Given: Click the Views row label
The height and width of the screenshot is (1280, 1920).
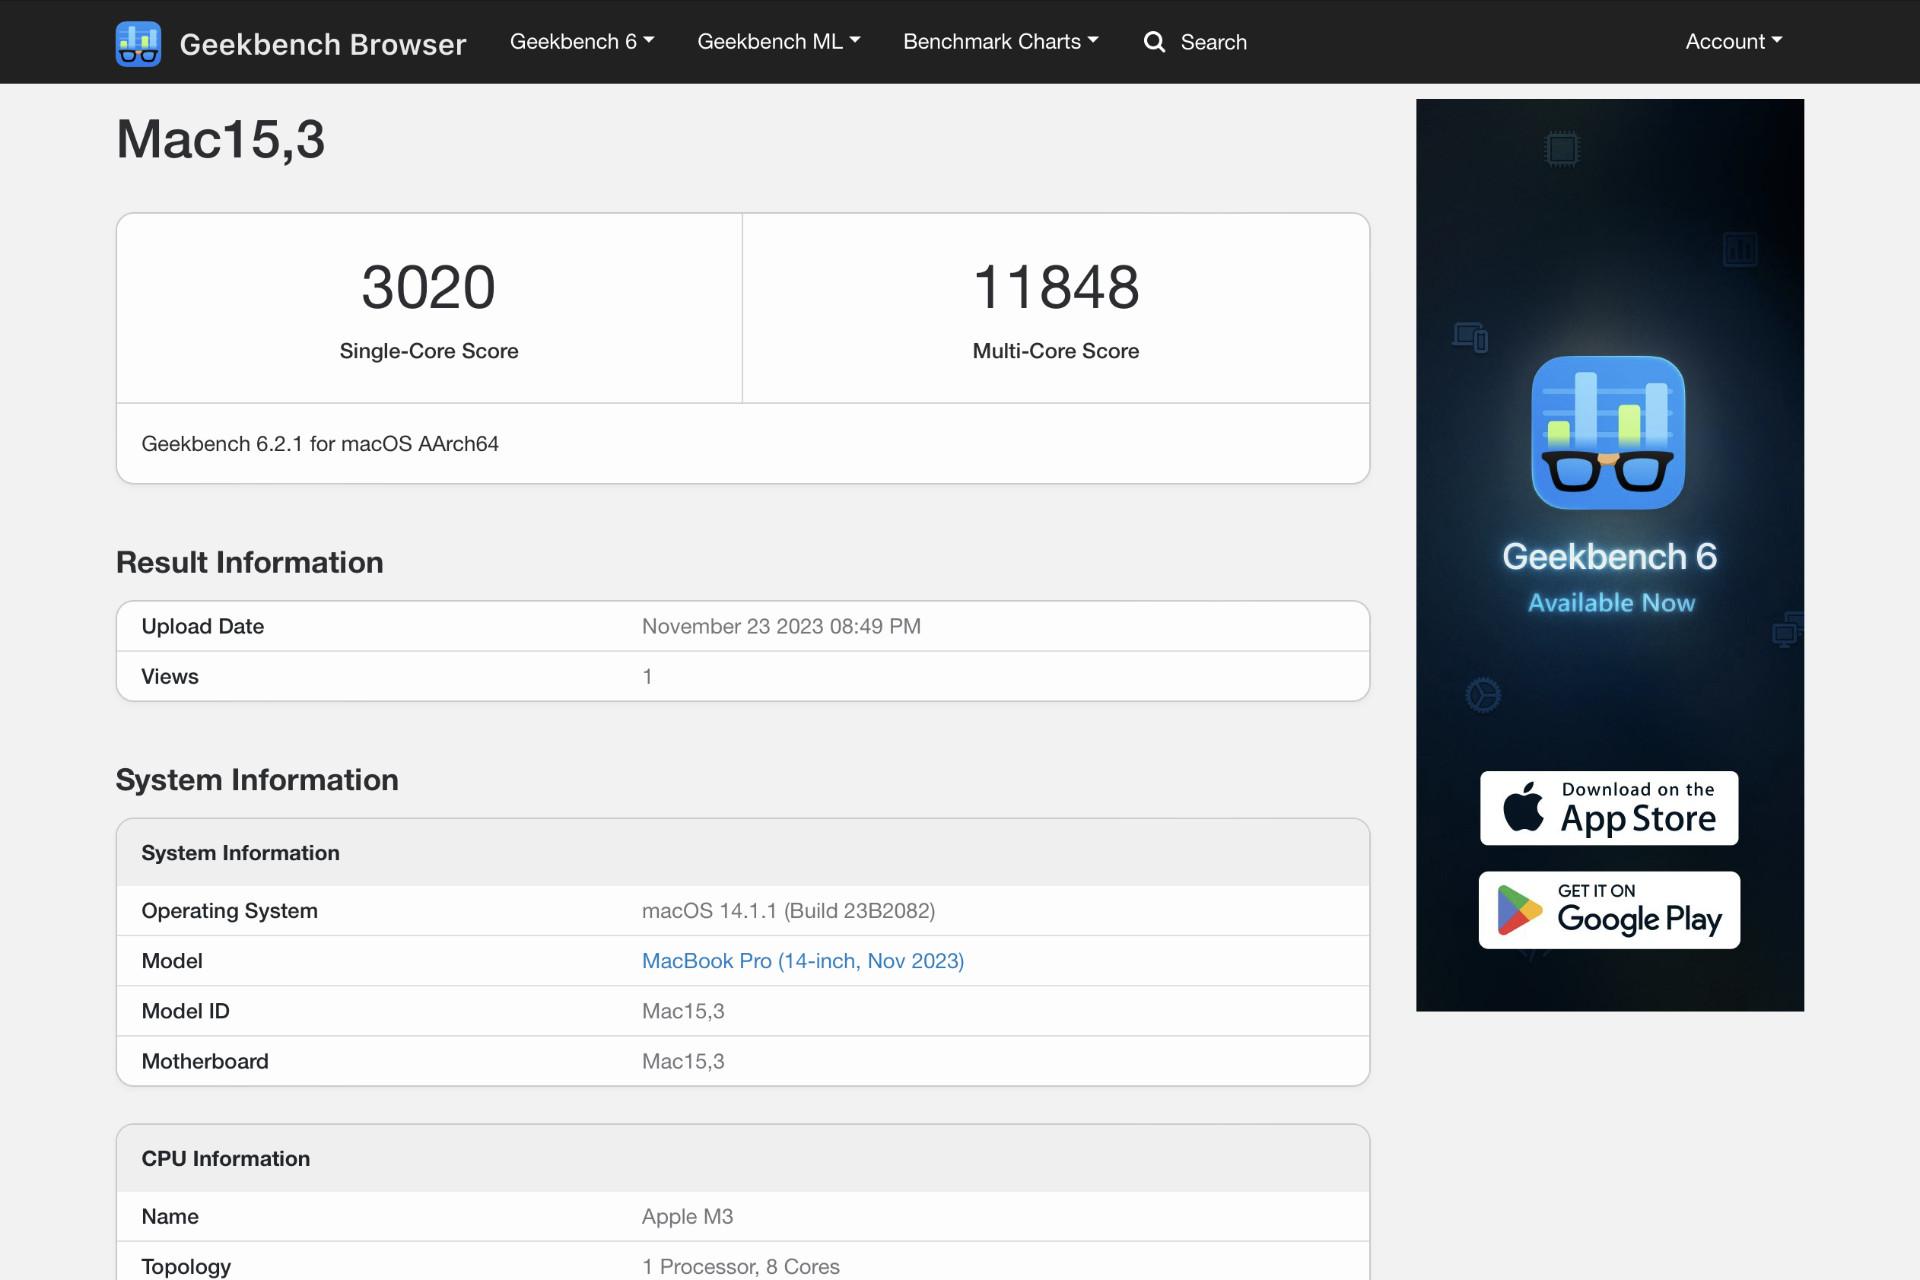Looking at the screenshot, I should (170, 677).
